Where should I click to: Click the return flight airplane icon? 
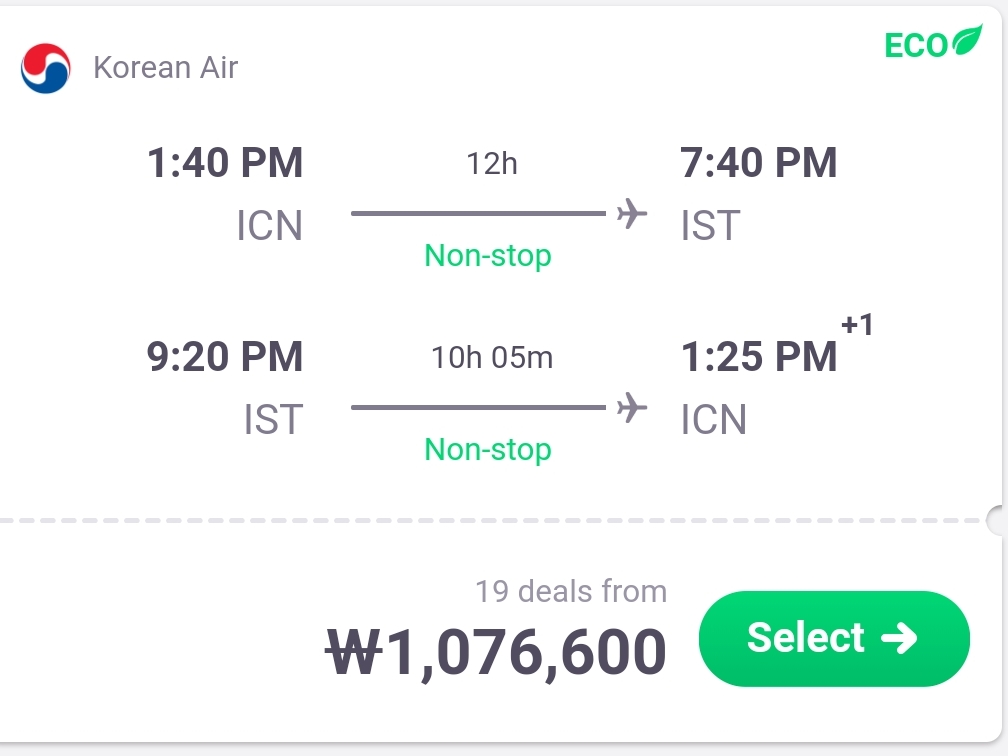point(631,407)
